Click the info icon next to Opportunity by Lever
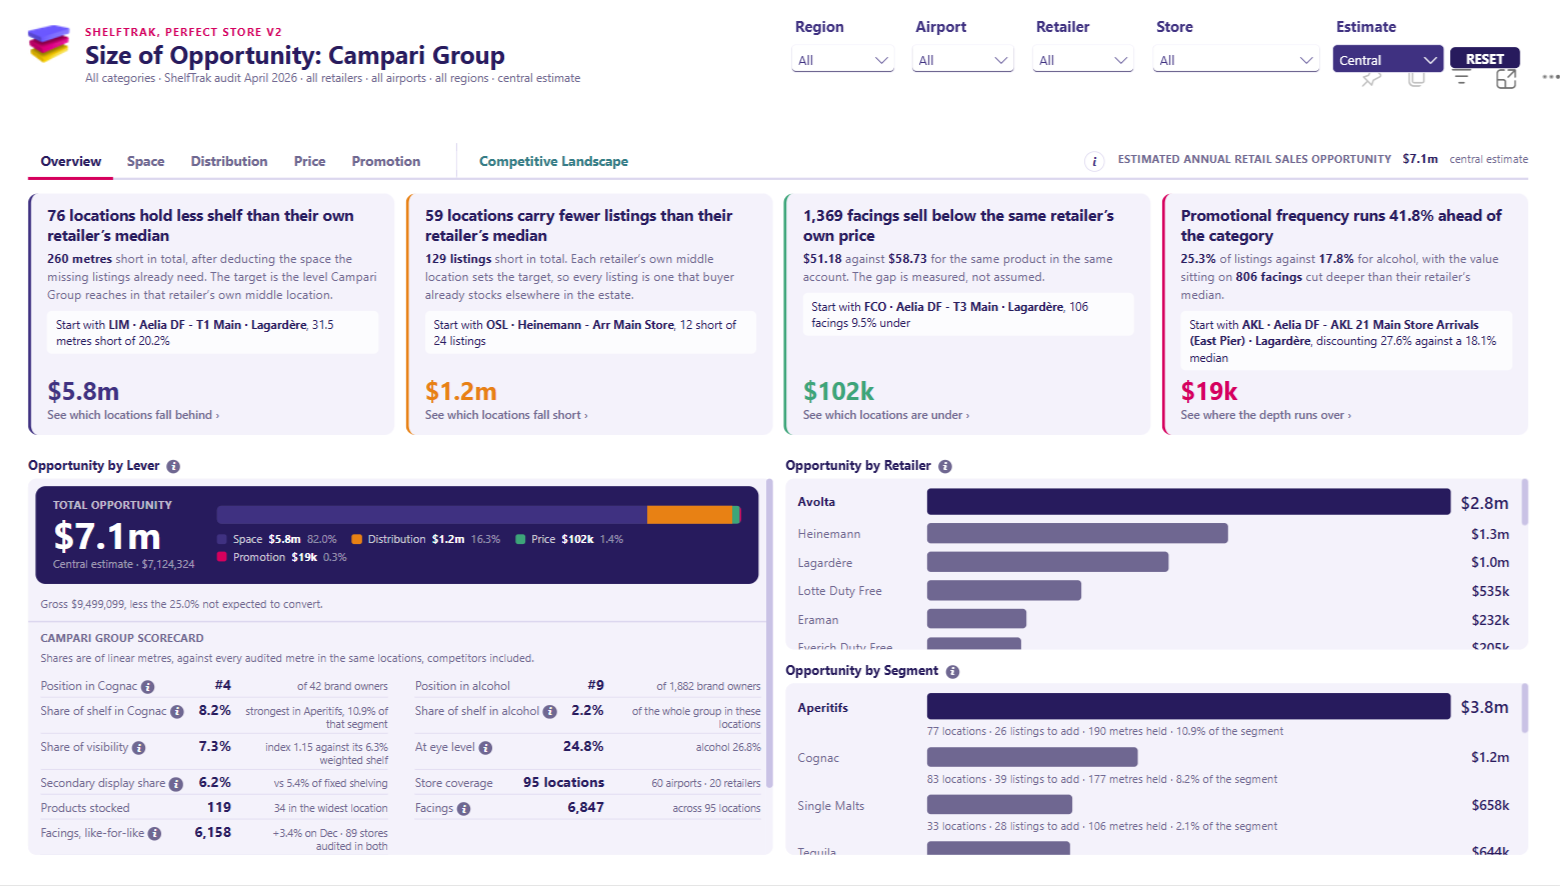This screenshot has height=886, width=1560. tap(173, 466)
